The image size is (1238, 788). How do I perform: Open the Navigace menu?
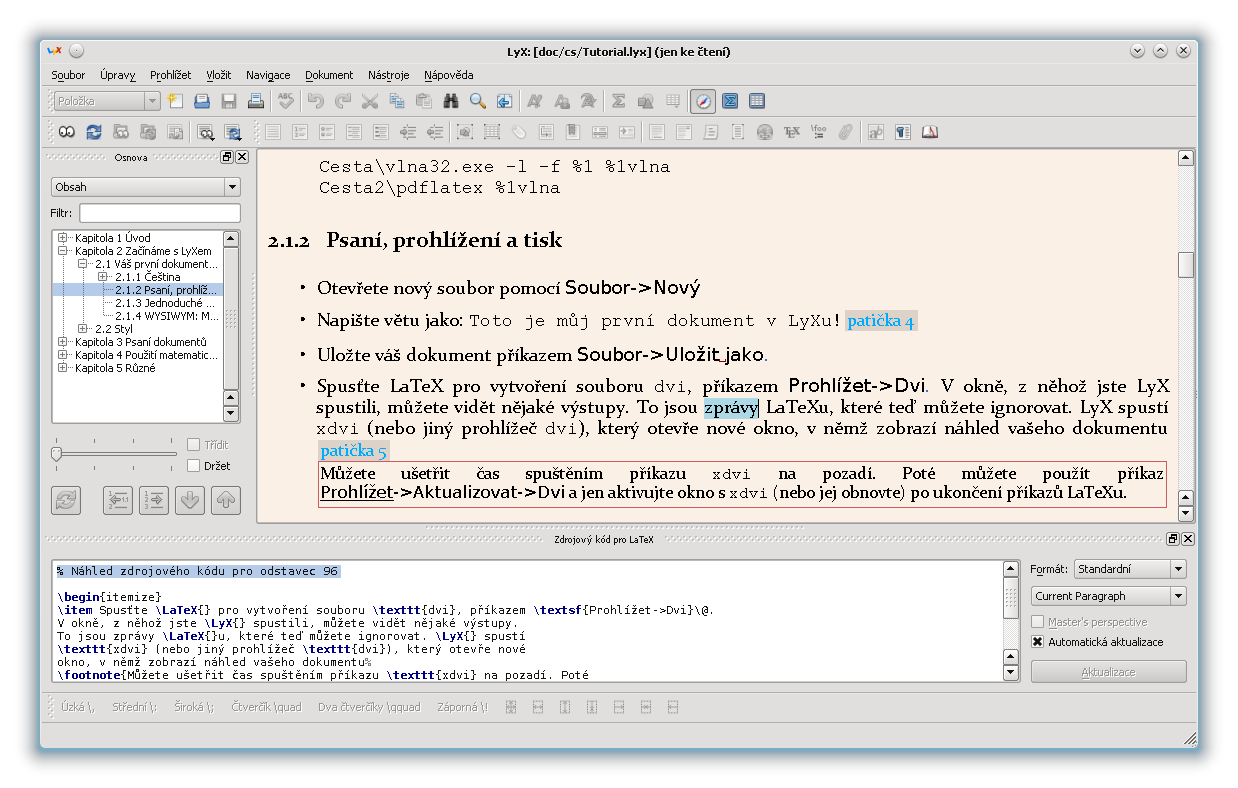coord(268,75)
